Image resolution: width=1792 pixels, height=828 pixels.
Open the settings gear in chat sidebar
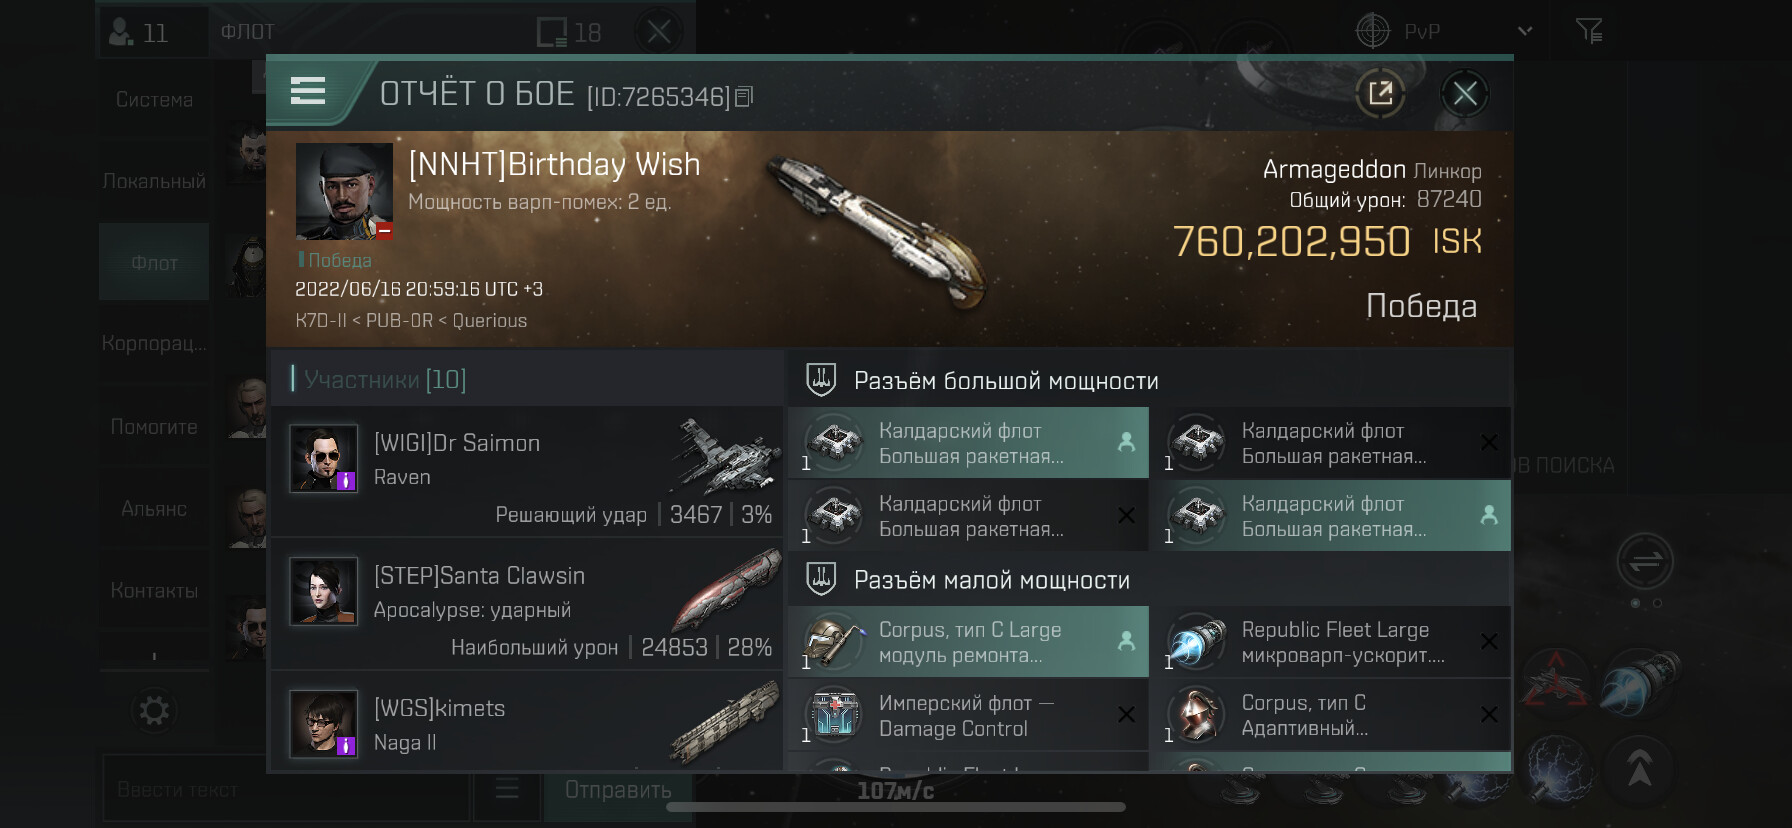tap(154, 711)
